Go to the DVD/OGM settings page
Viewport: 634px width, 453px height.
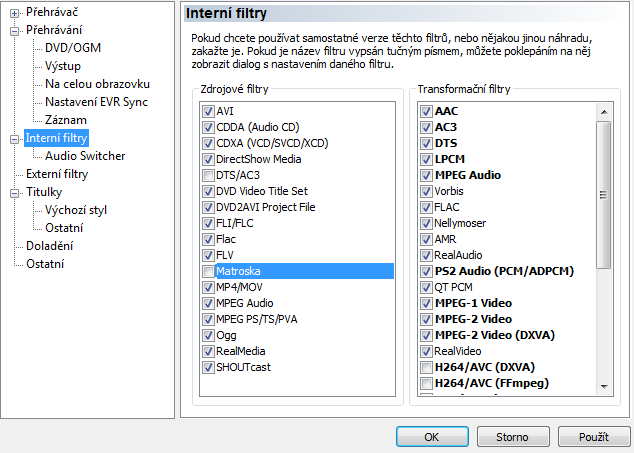[x=72, y=48]
